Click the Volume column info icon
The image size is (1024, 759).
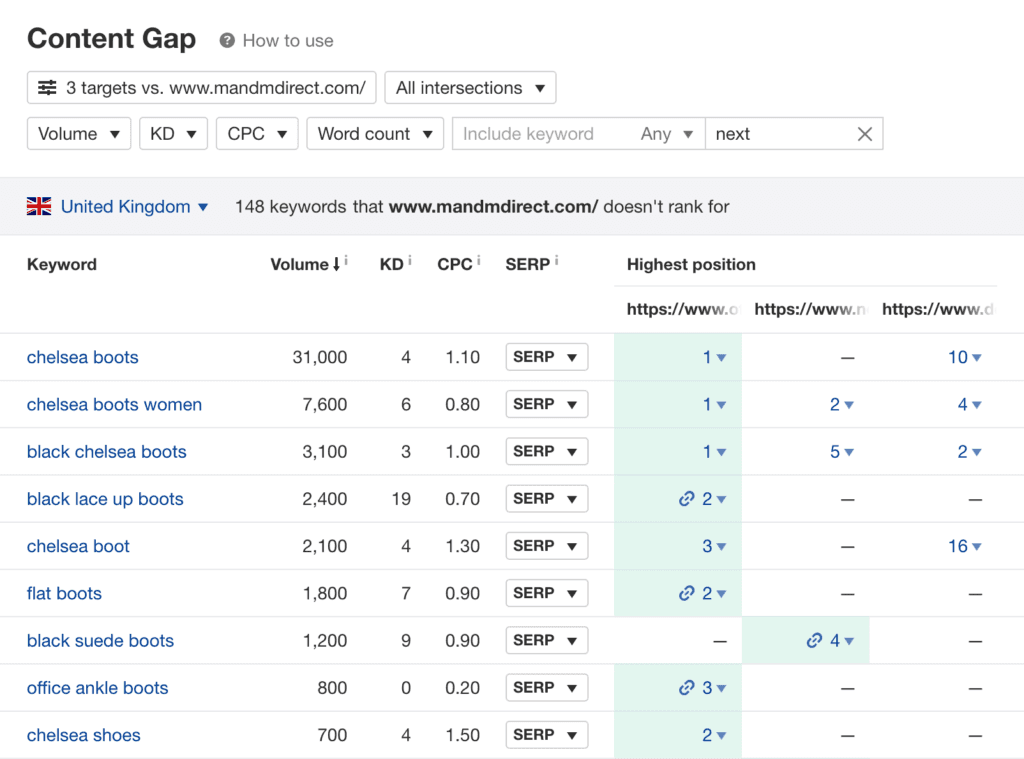pos(346,260)
